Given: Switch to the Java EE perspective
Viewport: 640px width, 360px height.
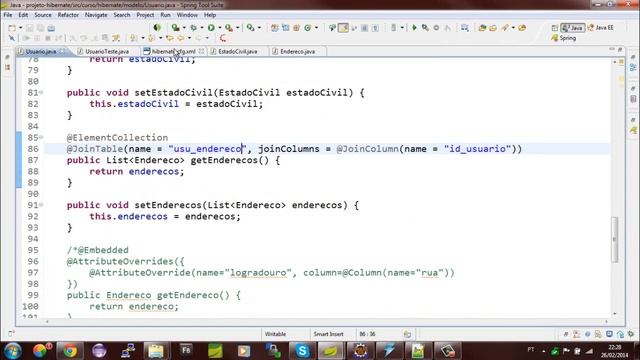Looking at the screenshot, I should tap(600, 28).
